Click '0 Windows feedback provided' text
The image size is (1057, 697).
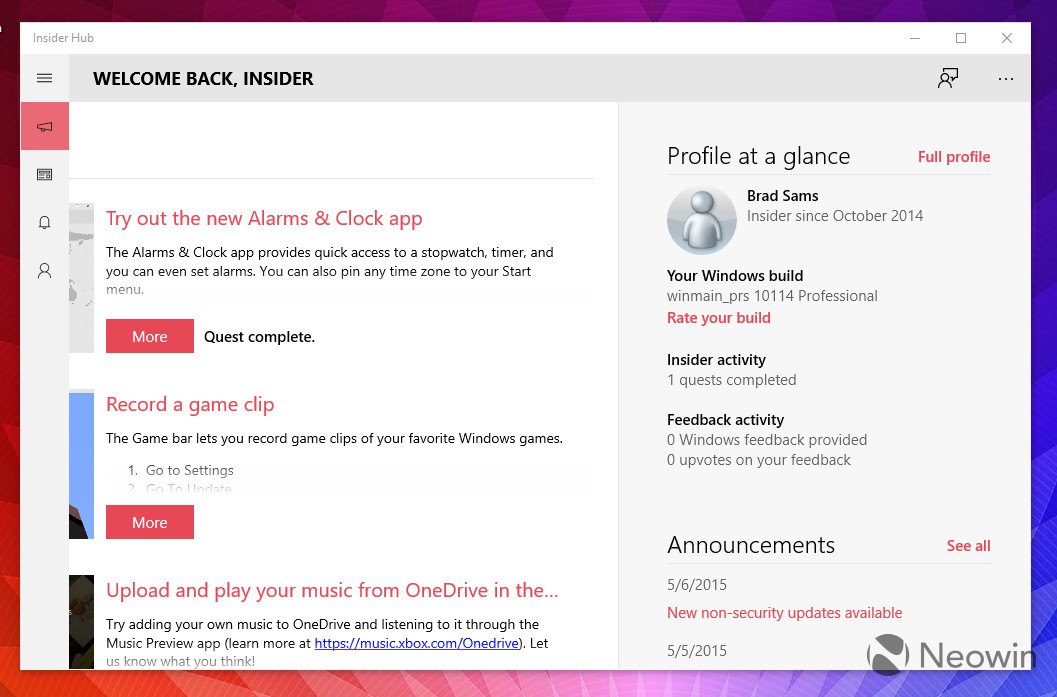coord(767,440)
